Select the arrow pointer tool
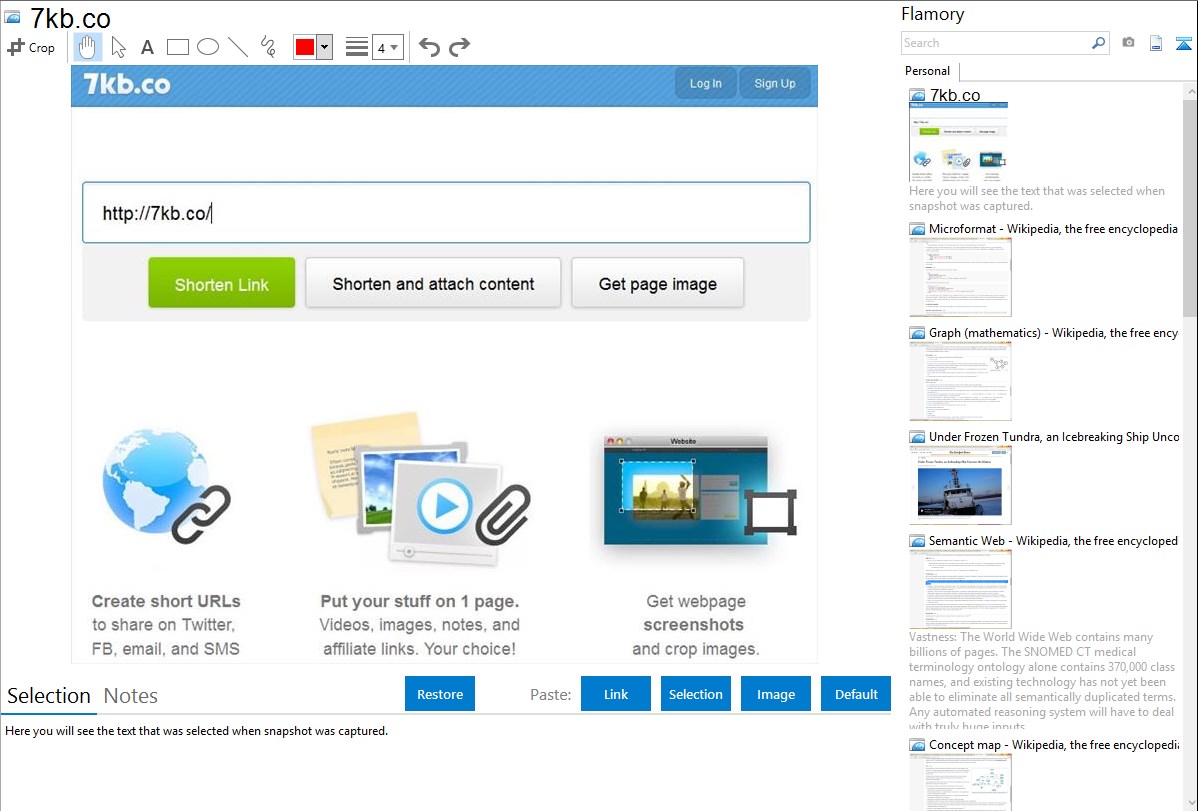 pos(118,47)
